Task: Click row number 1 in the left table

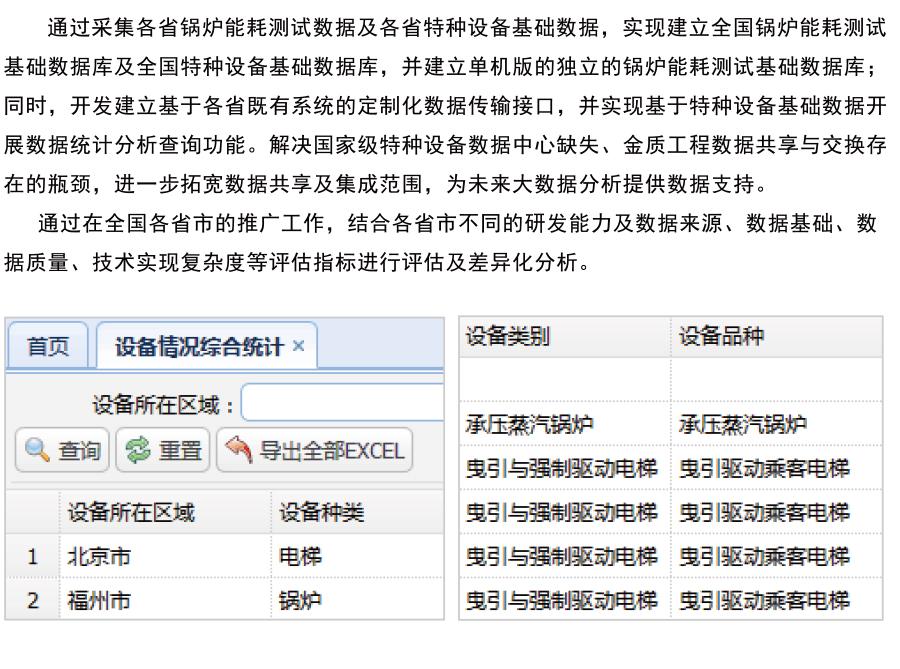Action: [x=32, y=557]
